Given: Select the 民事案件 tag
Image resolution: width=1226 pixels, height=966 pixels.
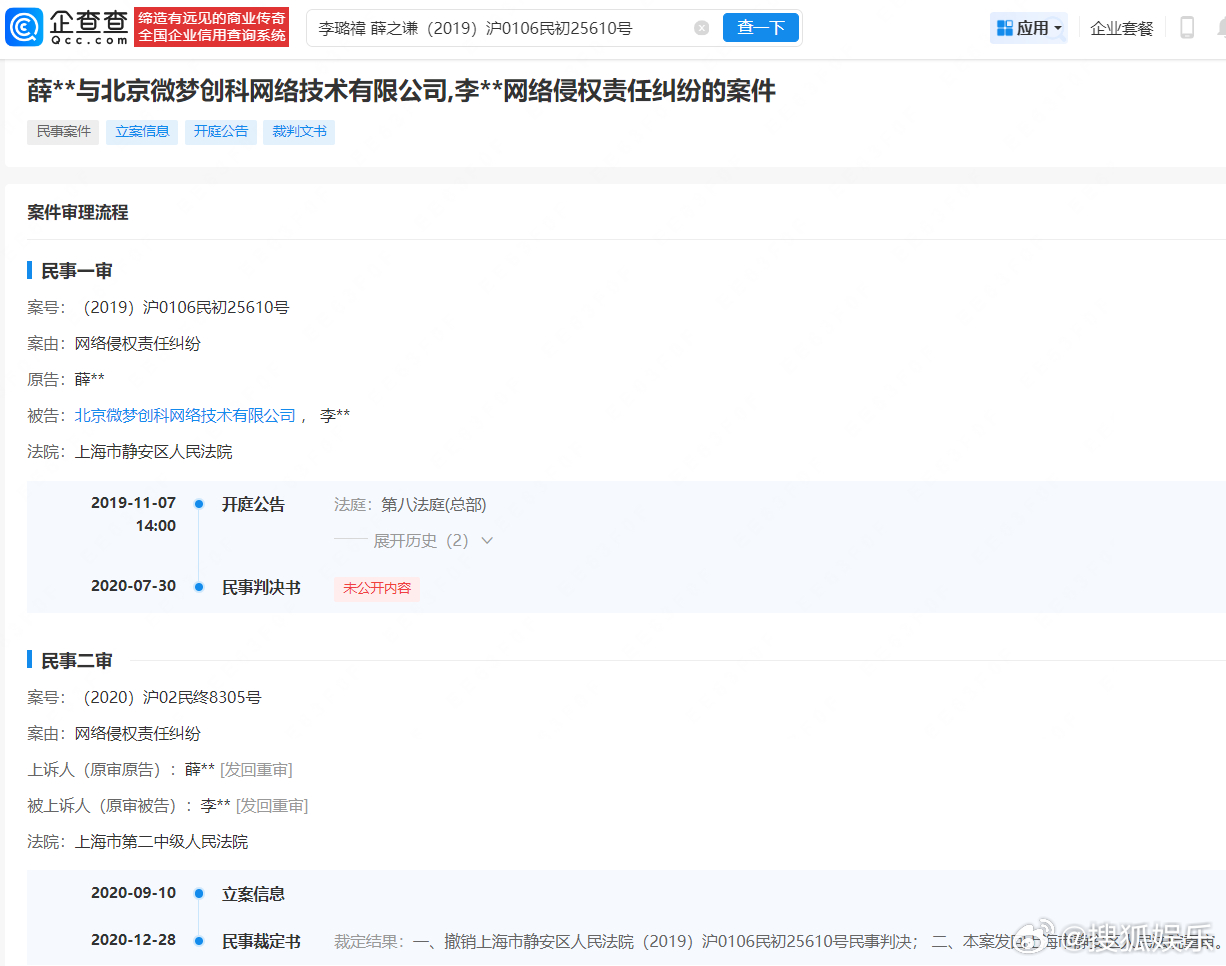Looking at the screenshot, I should (x=63, y=132).
